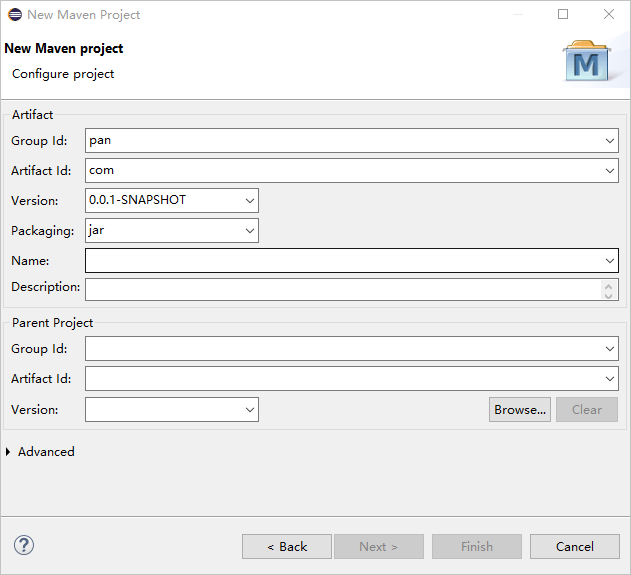Viewport: 631px width, 575px height.
Task: Click the Description field scroll down arrow
Action: tap(608, 296)
